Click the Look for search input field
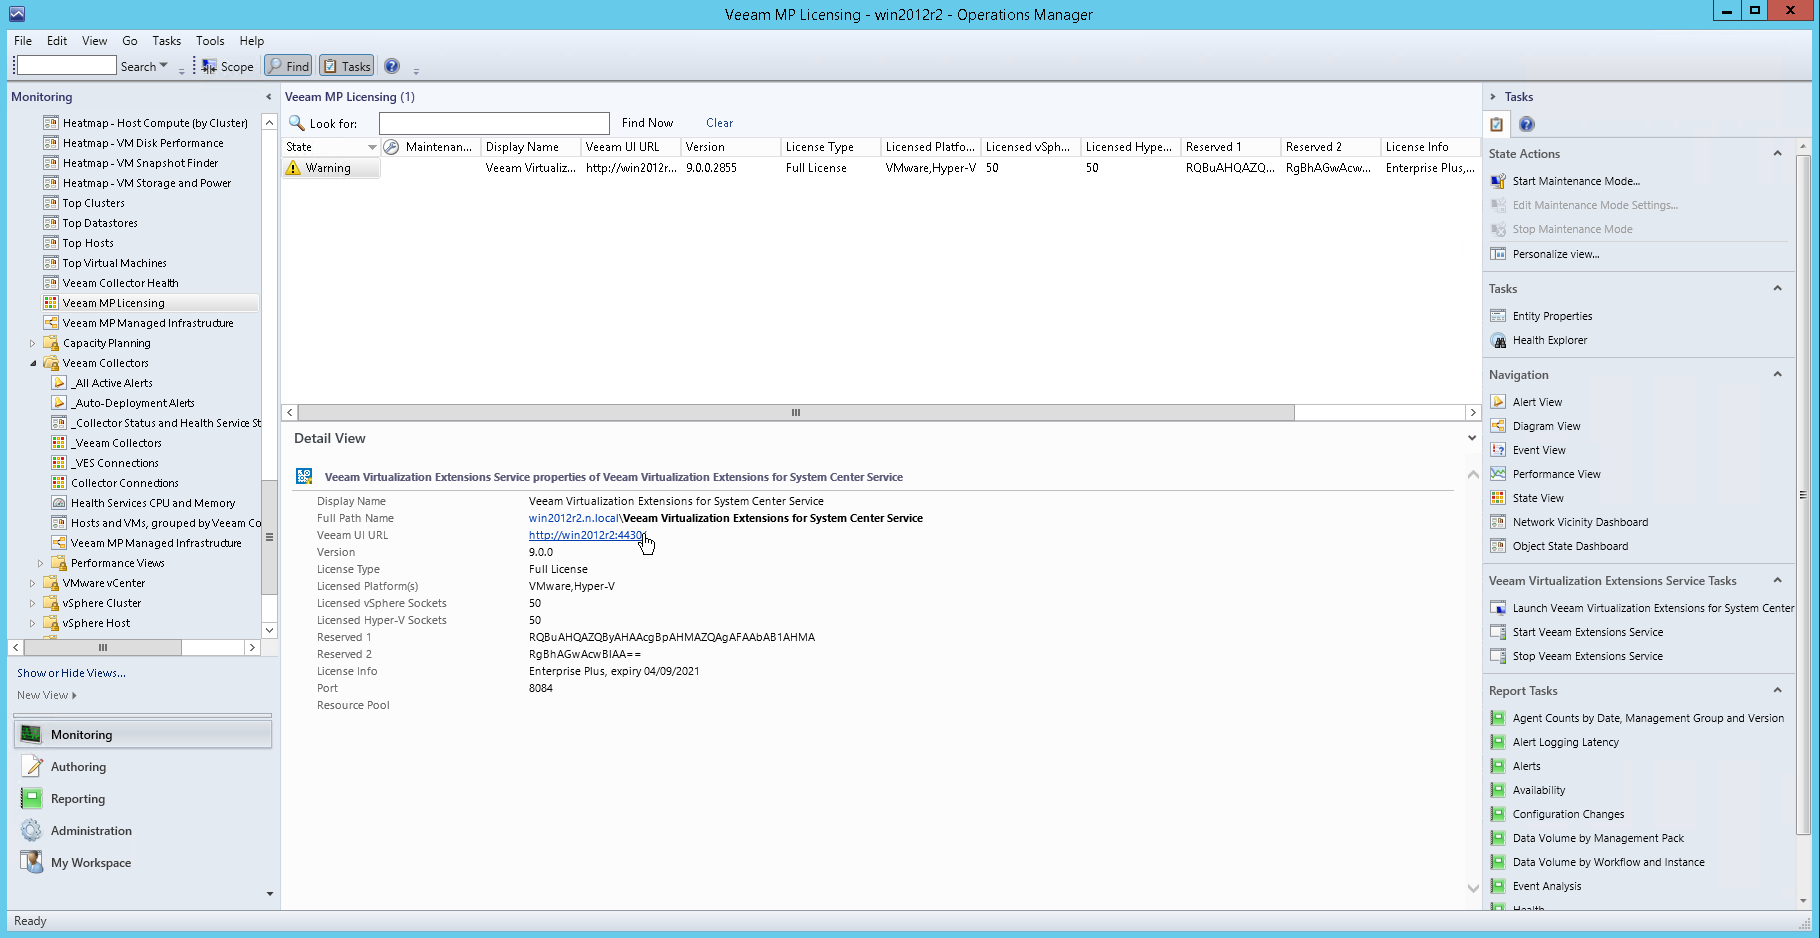Screen dimensions: 1820x938 [x=494, y=123]
